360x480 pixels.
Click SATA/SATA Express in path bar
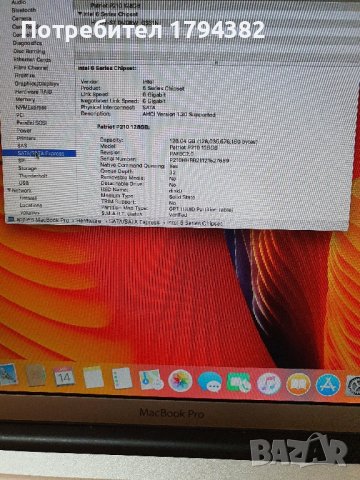coord(134,222)
